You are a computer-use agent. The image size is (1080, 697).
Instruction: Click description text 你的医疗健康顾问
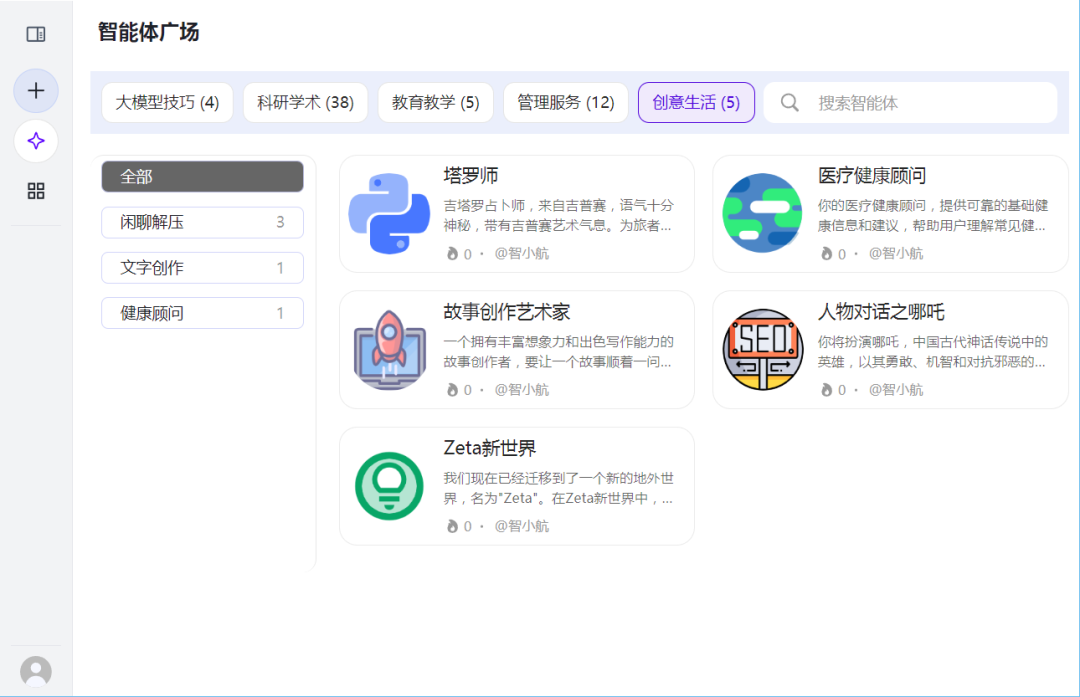[933, 215]
